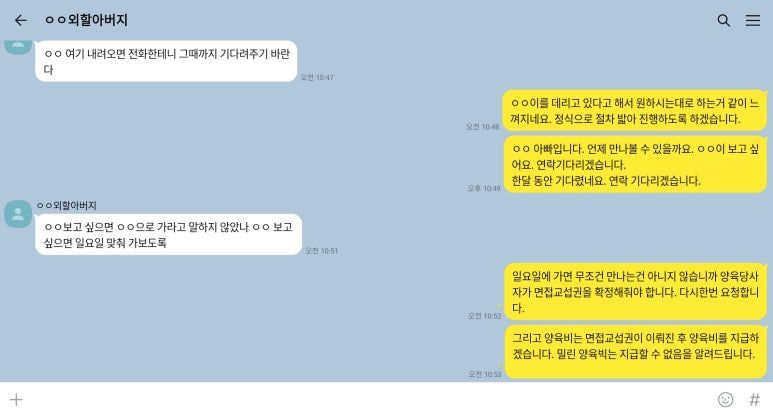Select yellow bubble about 밀린 양육비
Viewport: 773px width, 417px height.
tap(635, 351)
